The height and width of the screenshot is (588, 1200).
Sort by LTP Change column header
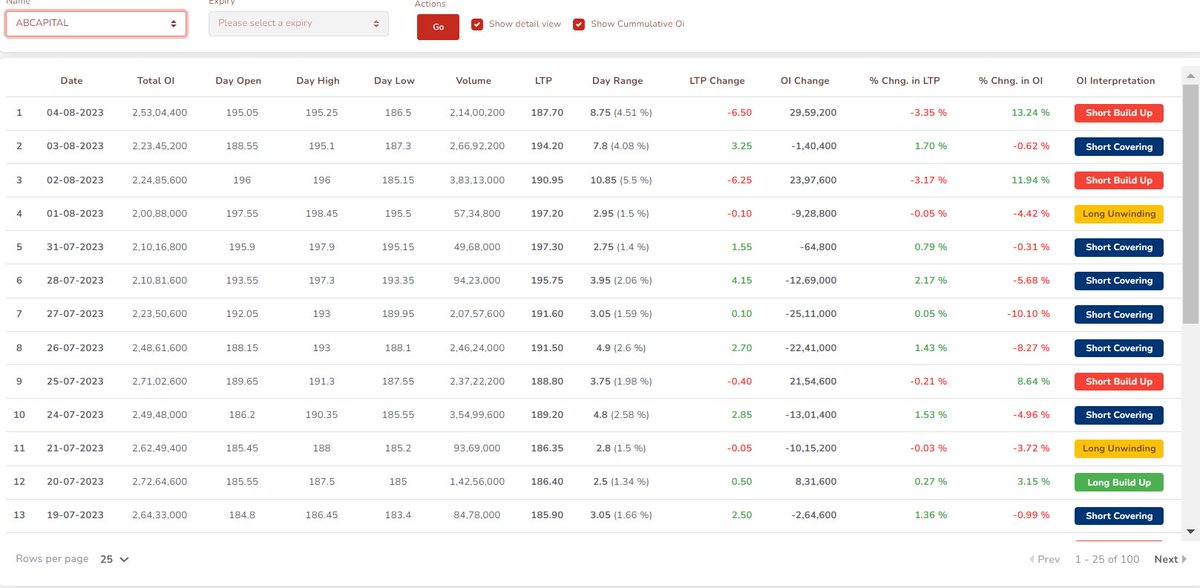point(717,80)
